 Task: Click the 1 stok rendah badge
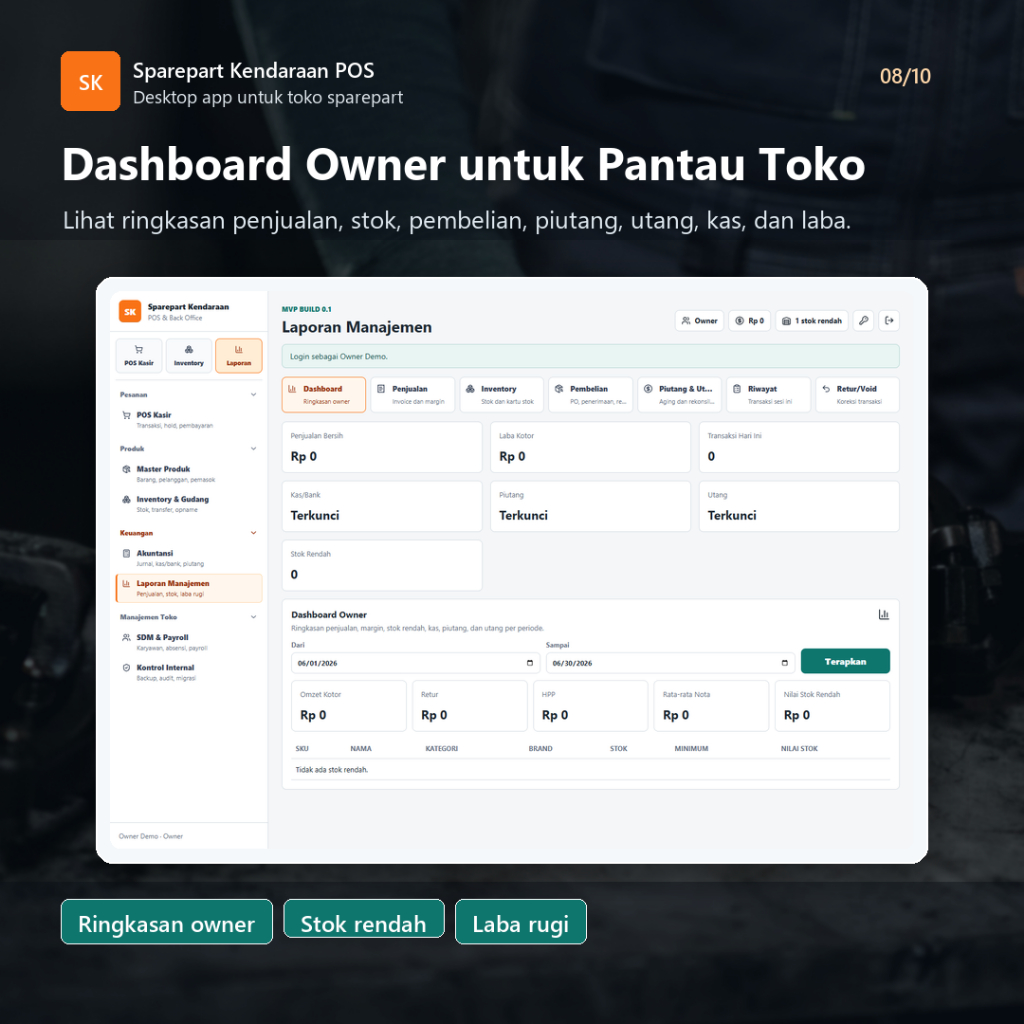tap(812, 321)
